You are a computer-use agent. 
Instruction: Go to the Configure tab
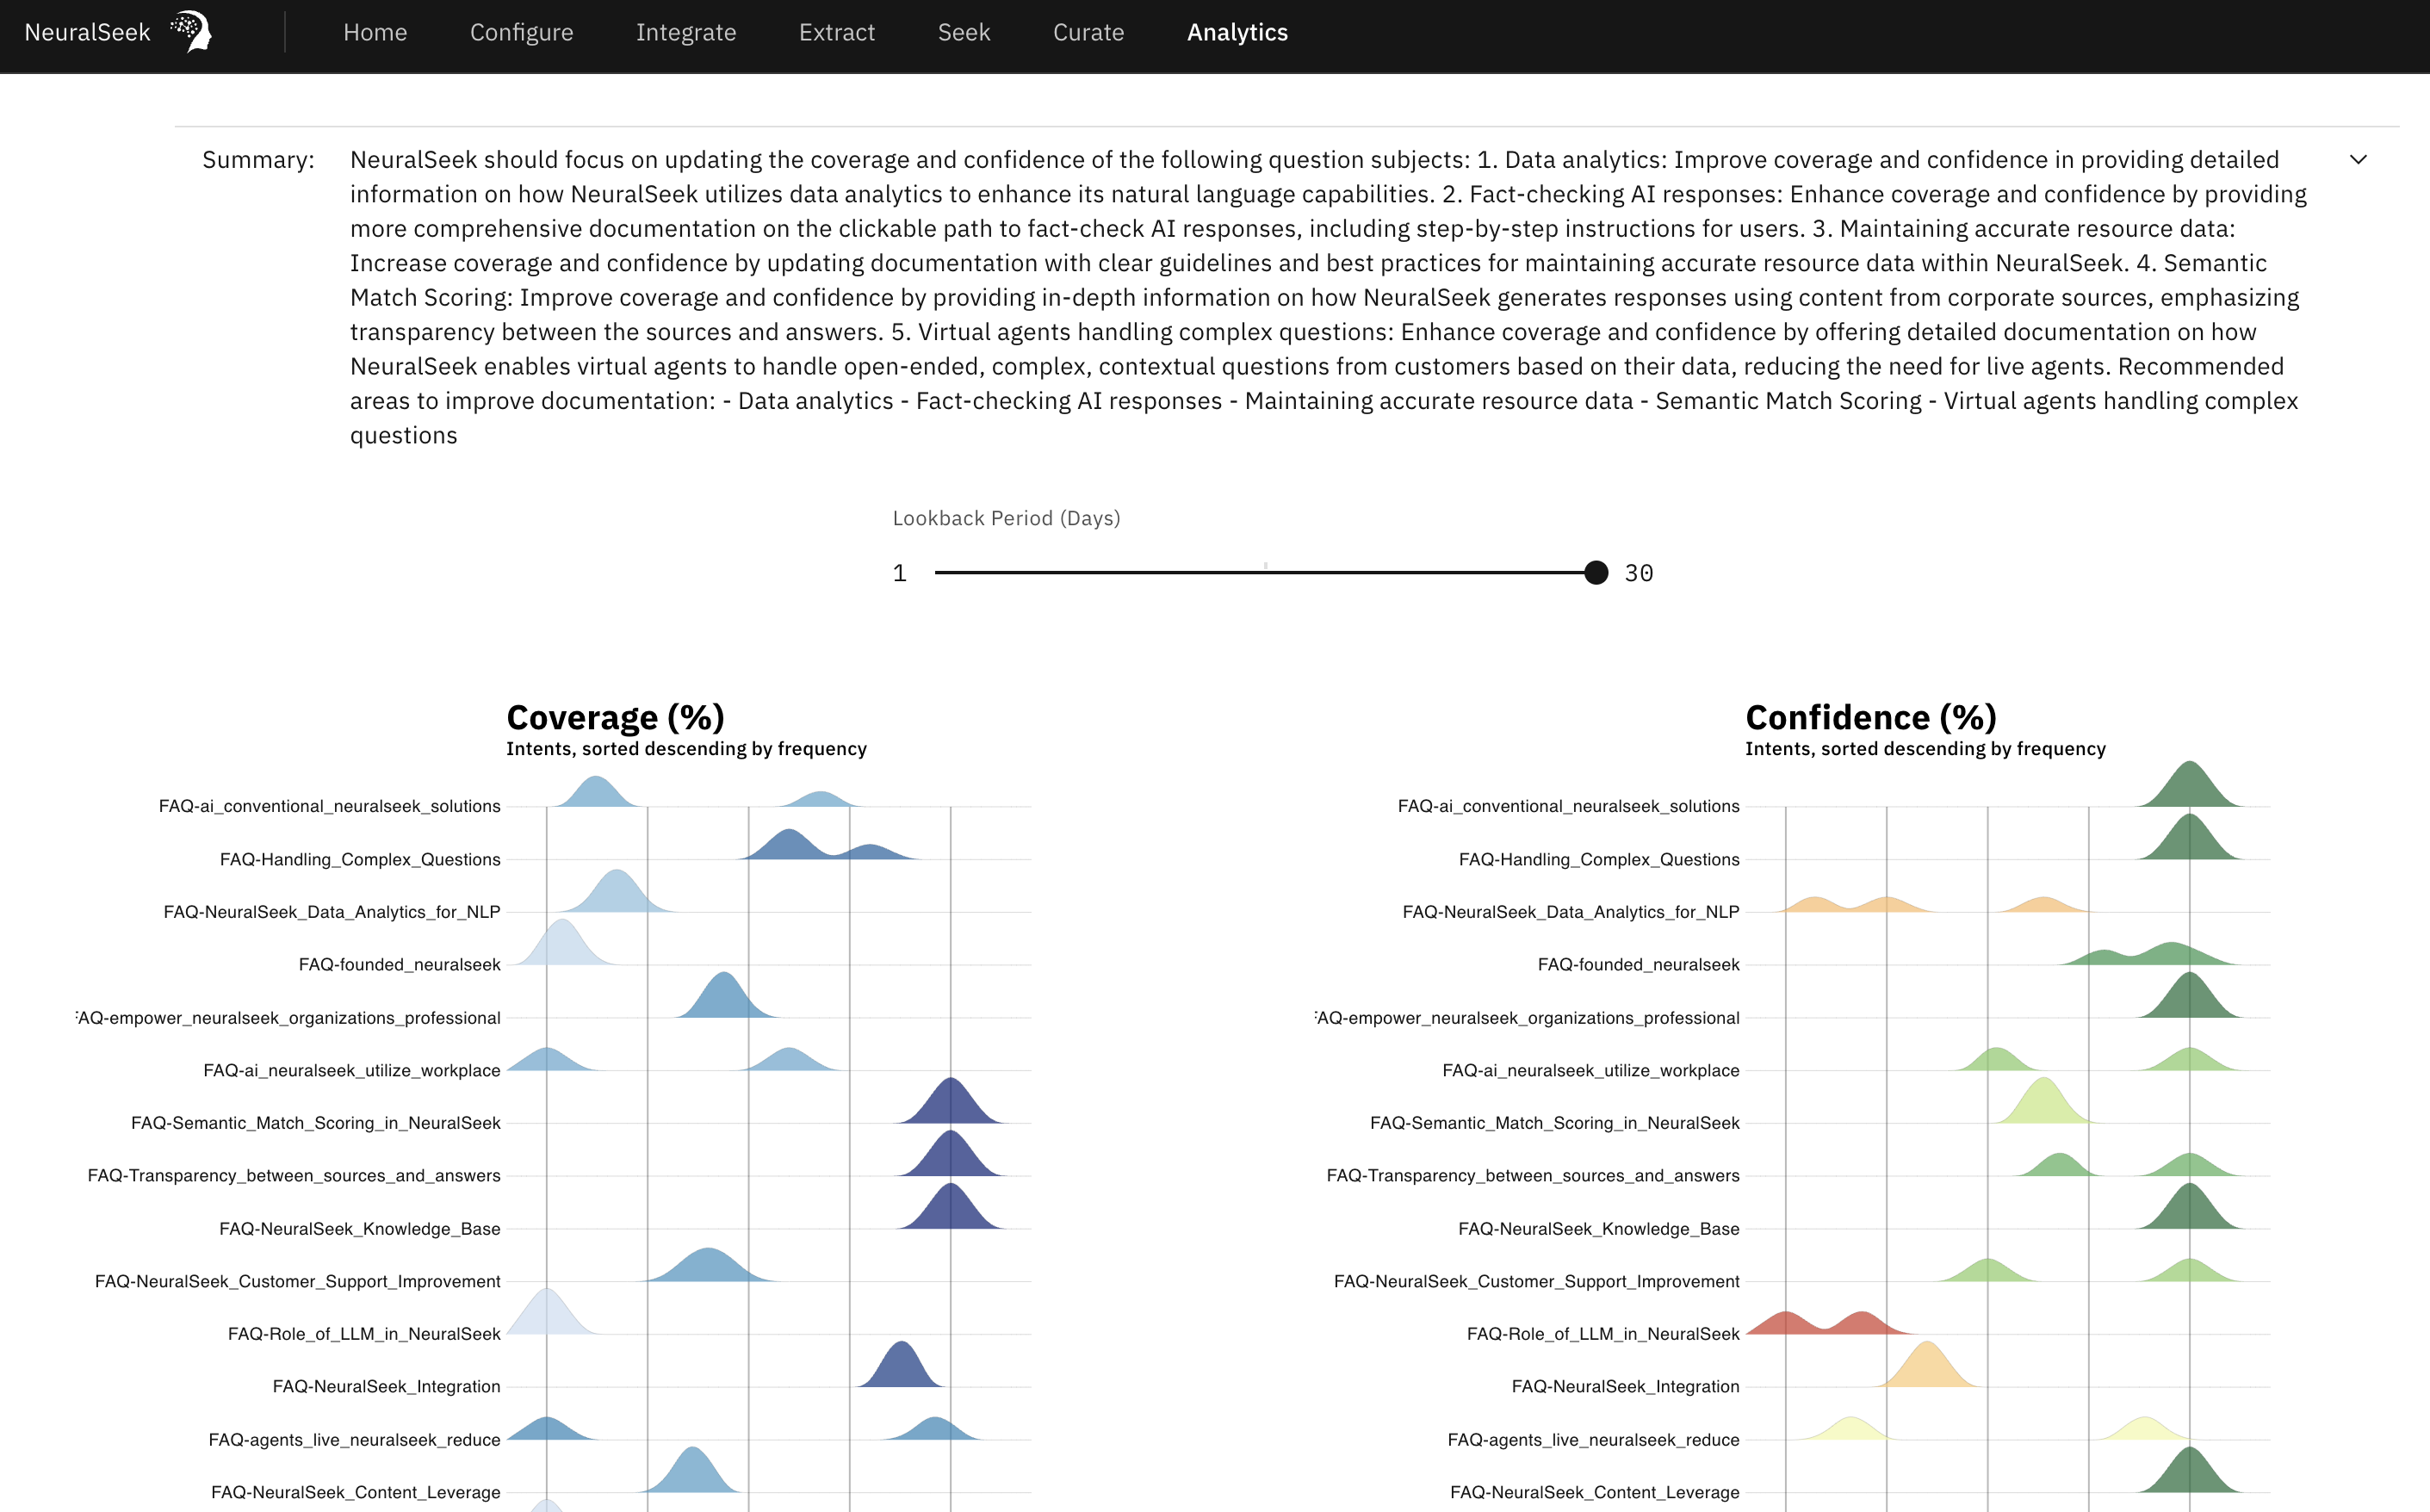[521, 32]
